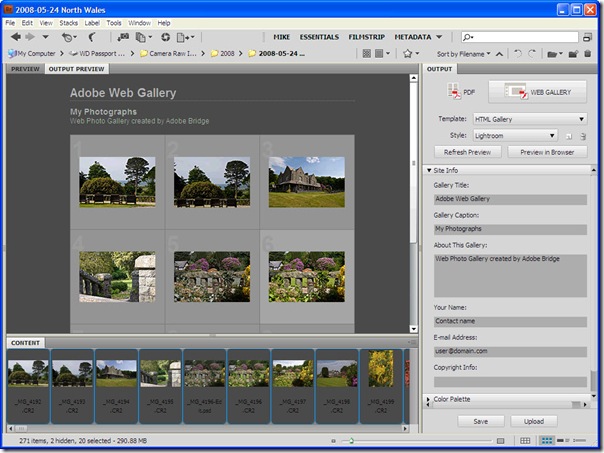Open the Edit menu
The image size is (604, 453).
click(27, 23)
